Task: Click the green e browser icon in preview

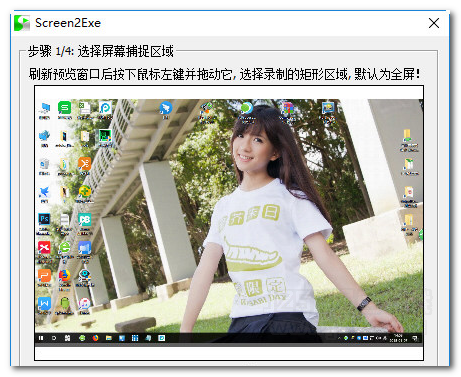Action: (x=64, y=248)
